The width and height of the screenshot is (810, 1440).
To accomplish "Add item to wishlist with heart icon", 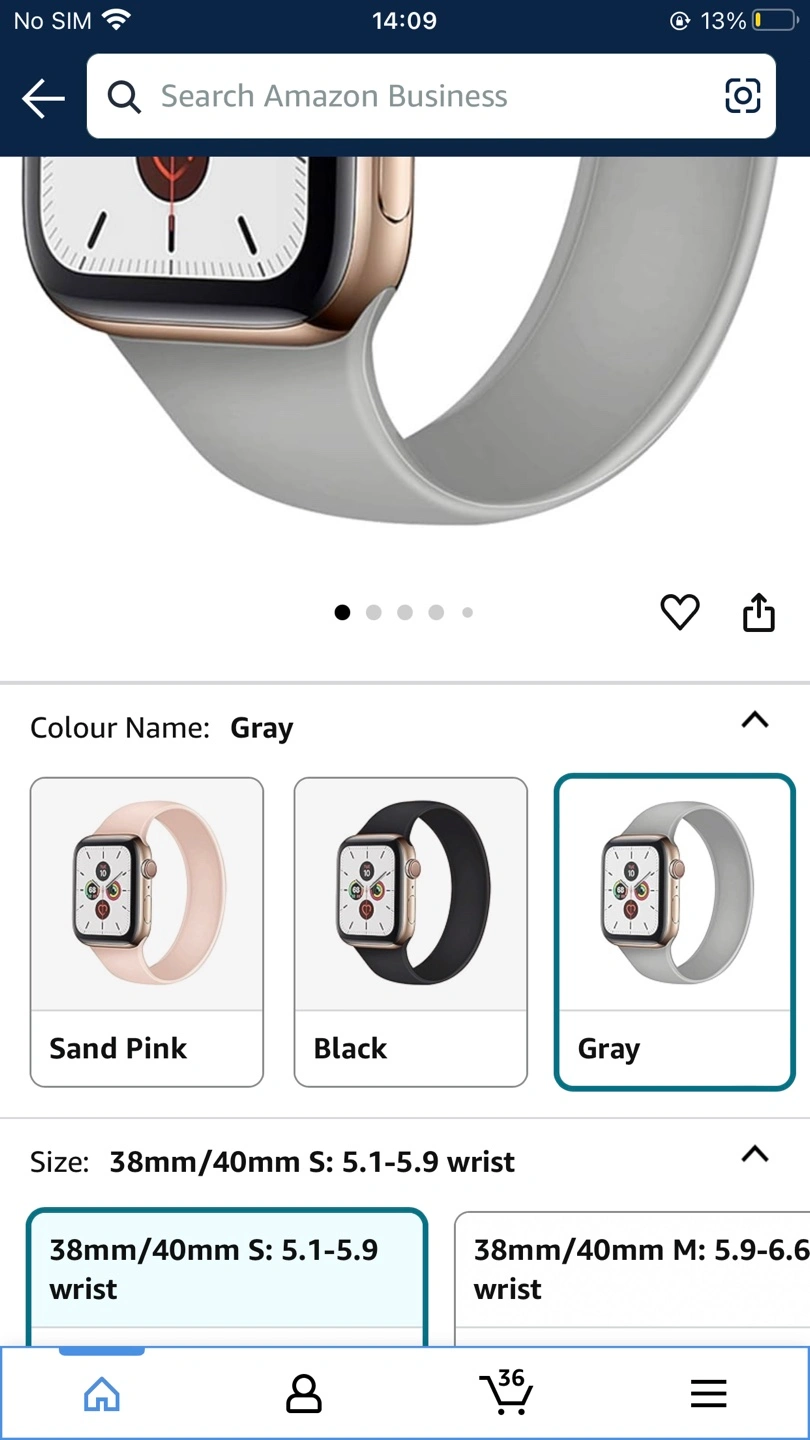I will point(680,612).
